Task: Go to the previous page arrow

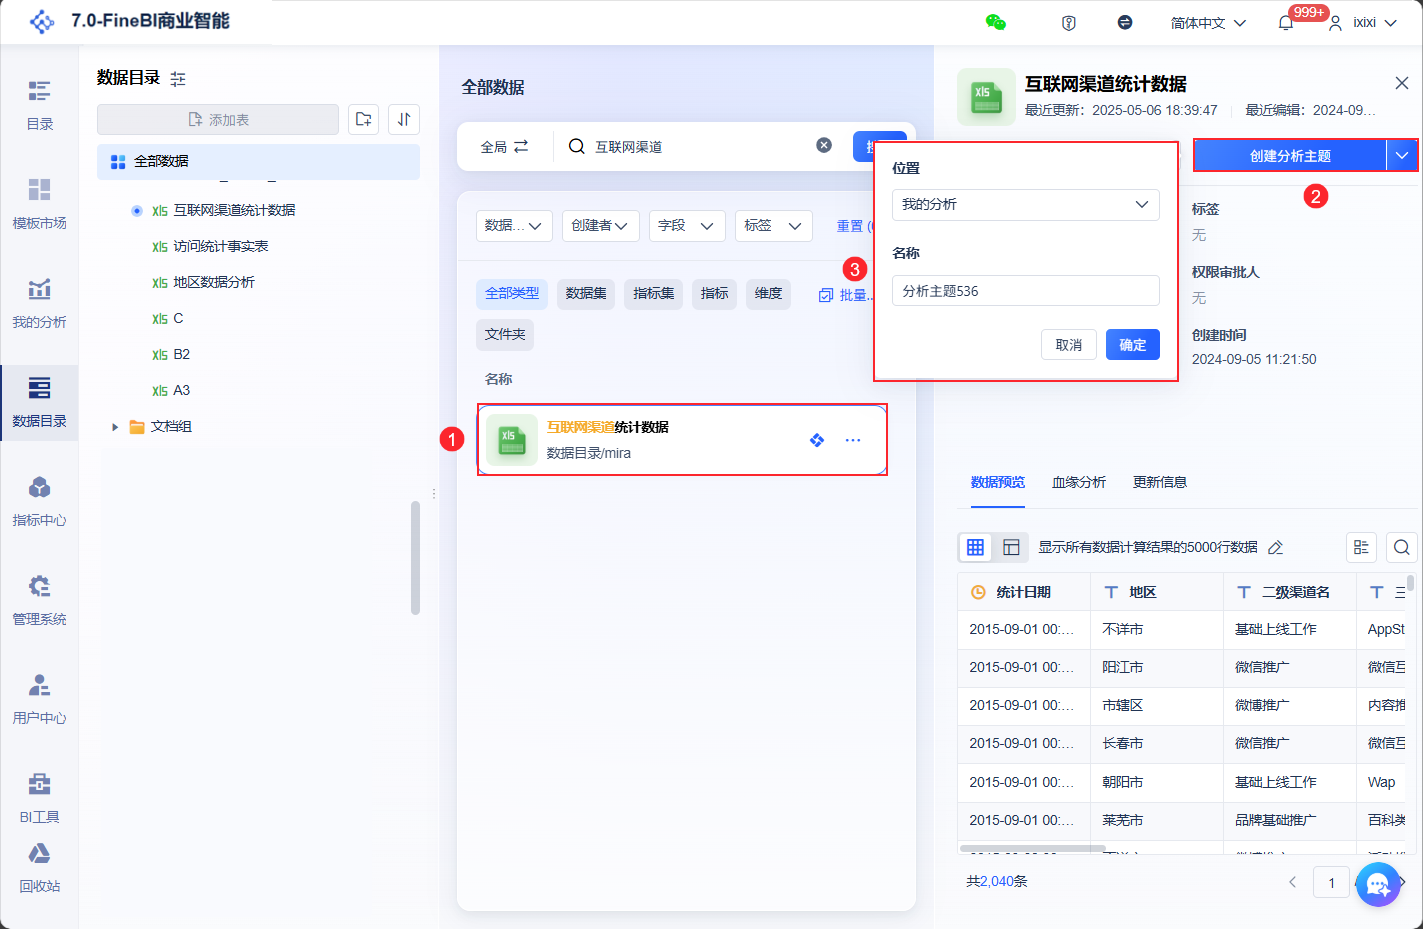Action: 1293,882
